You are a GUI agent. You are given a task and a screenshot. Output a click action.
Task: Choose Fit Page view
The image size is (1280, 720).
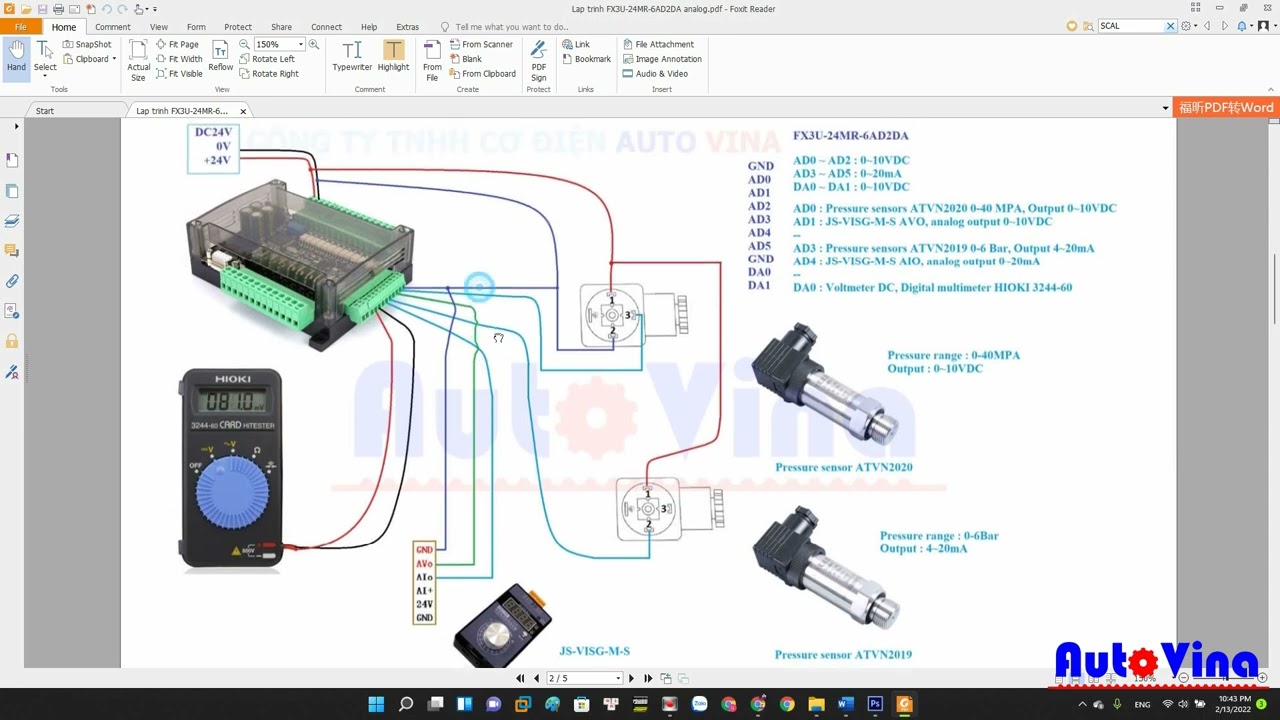pos(177,44)
